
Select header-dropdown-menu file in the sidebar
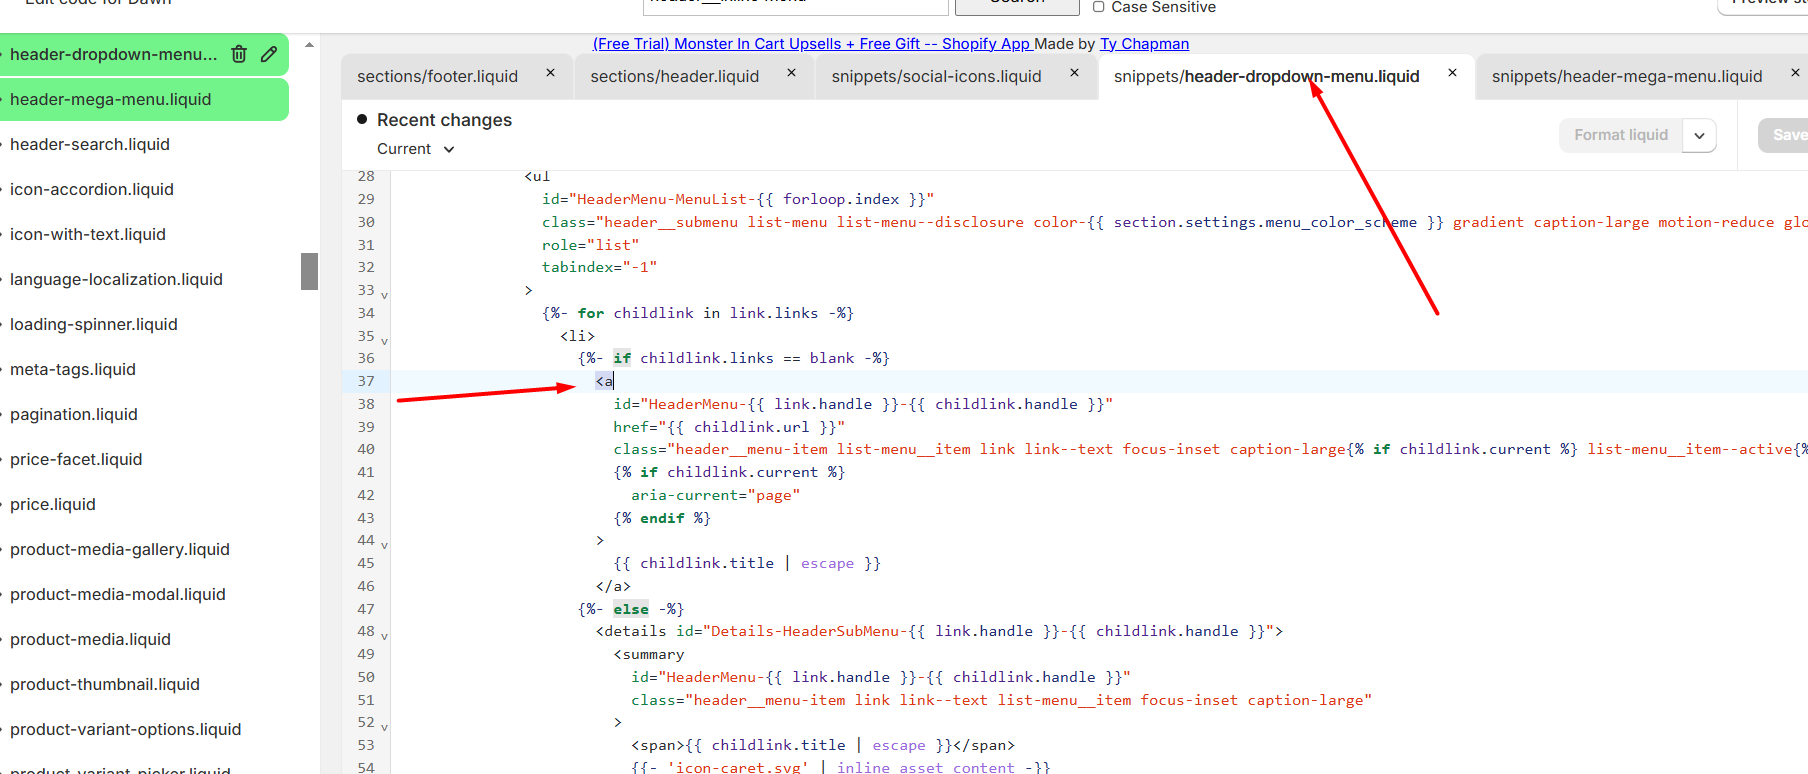click(x=113, y=54)
